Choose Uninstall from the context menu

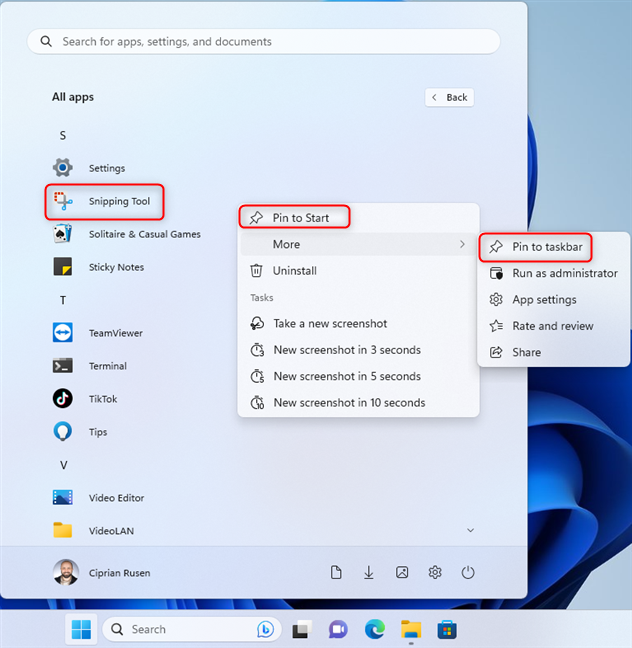(x=358, y=271)
